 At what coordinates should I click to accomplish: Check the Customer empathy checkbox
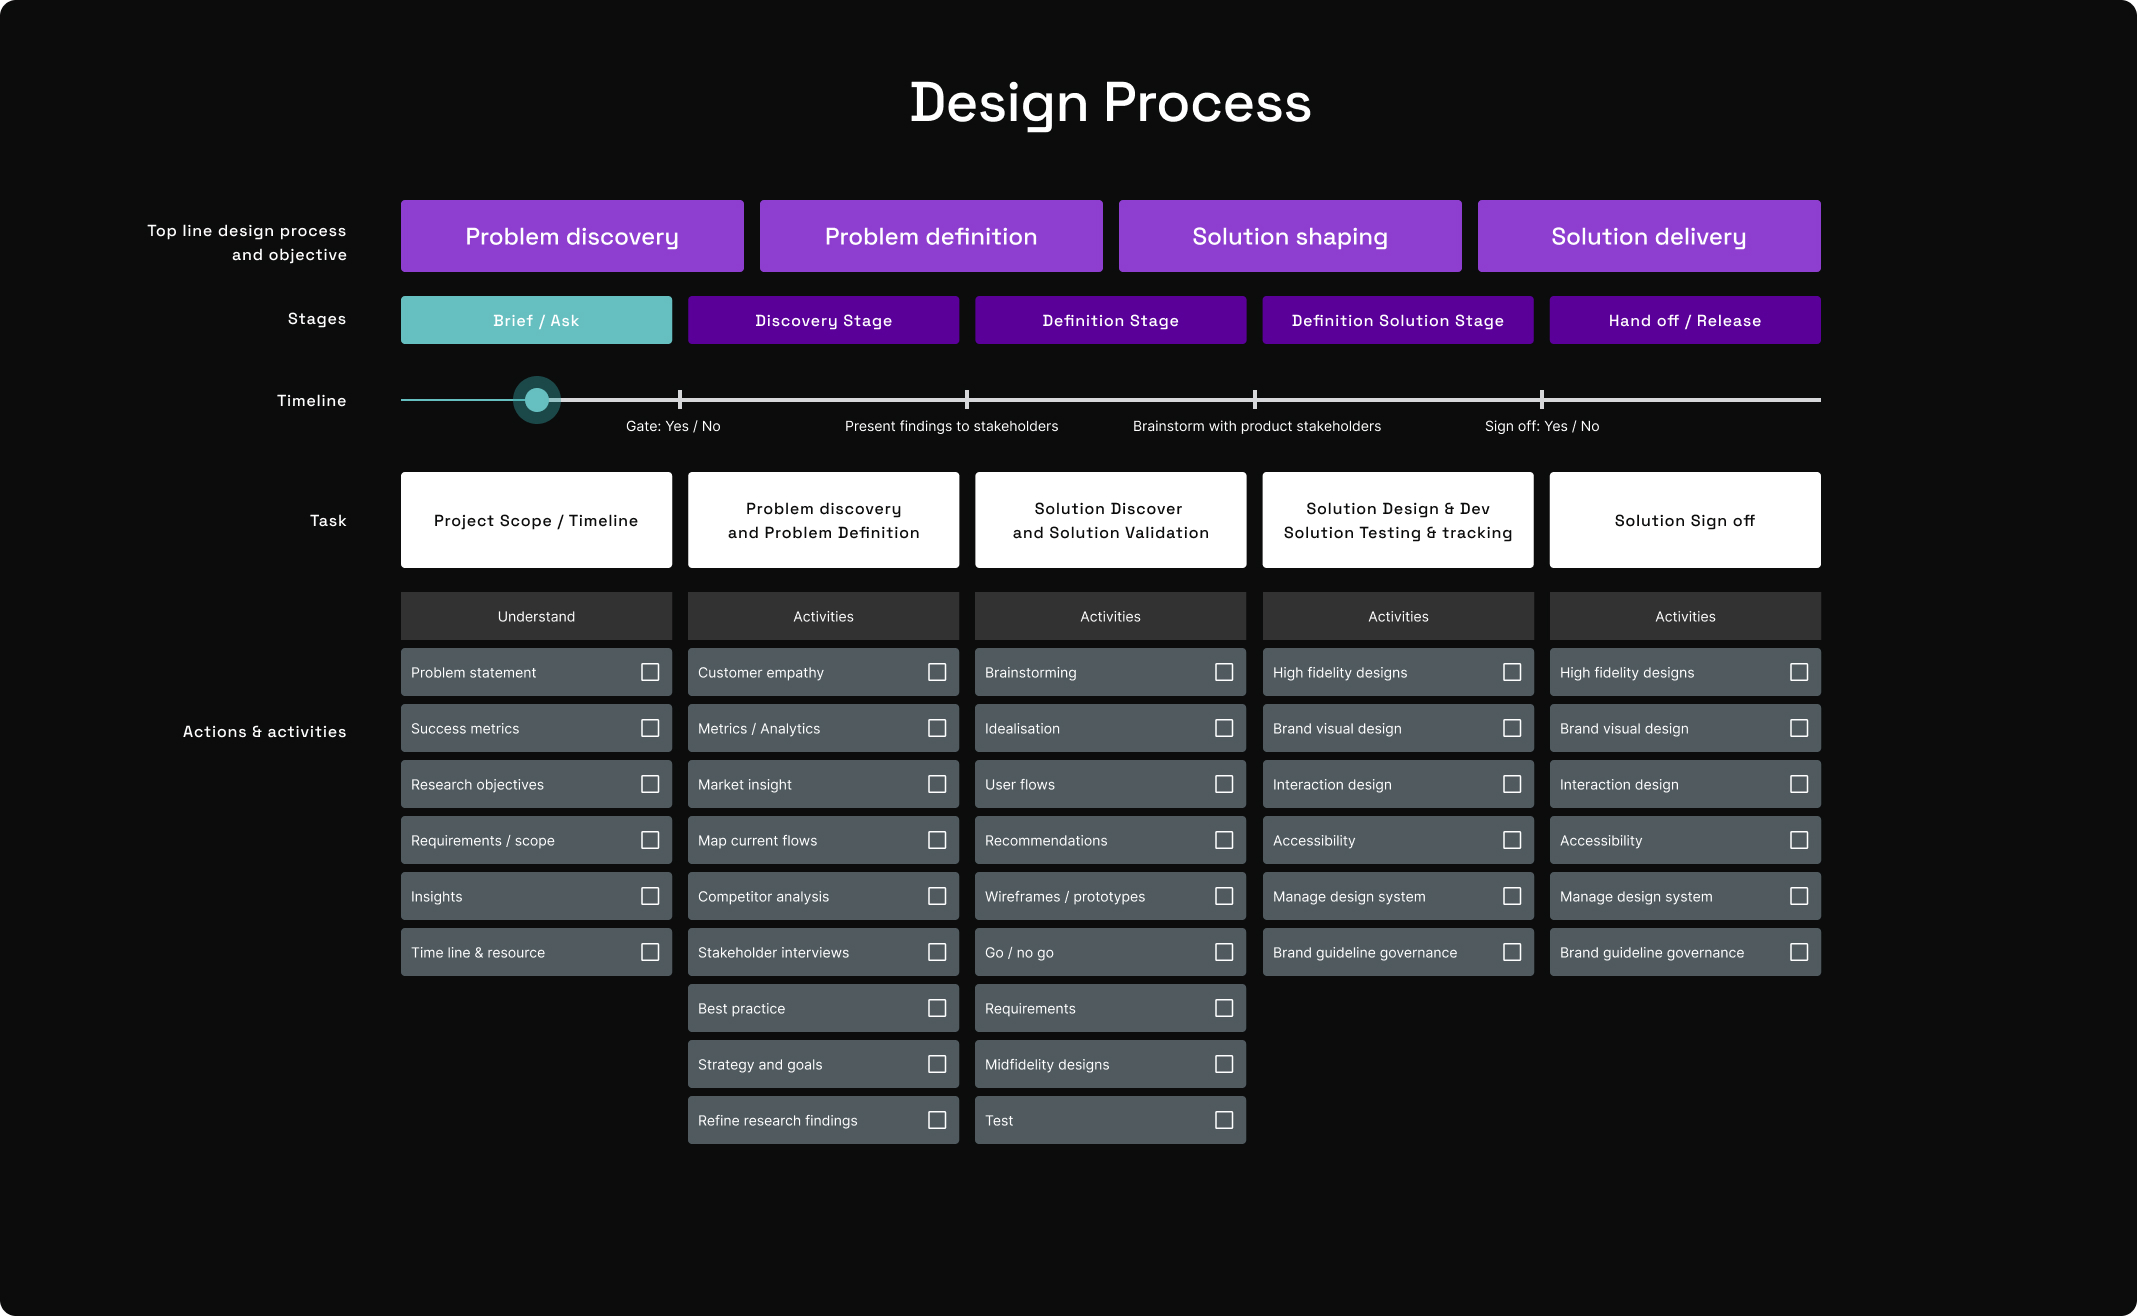tap(937, 672)
